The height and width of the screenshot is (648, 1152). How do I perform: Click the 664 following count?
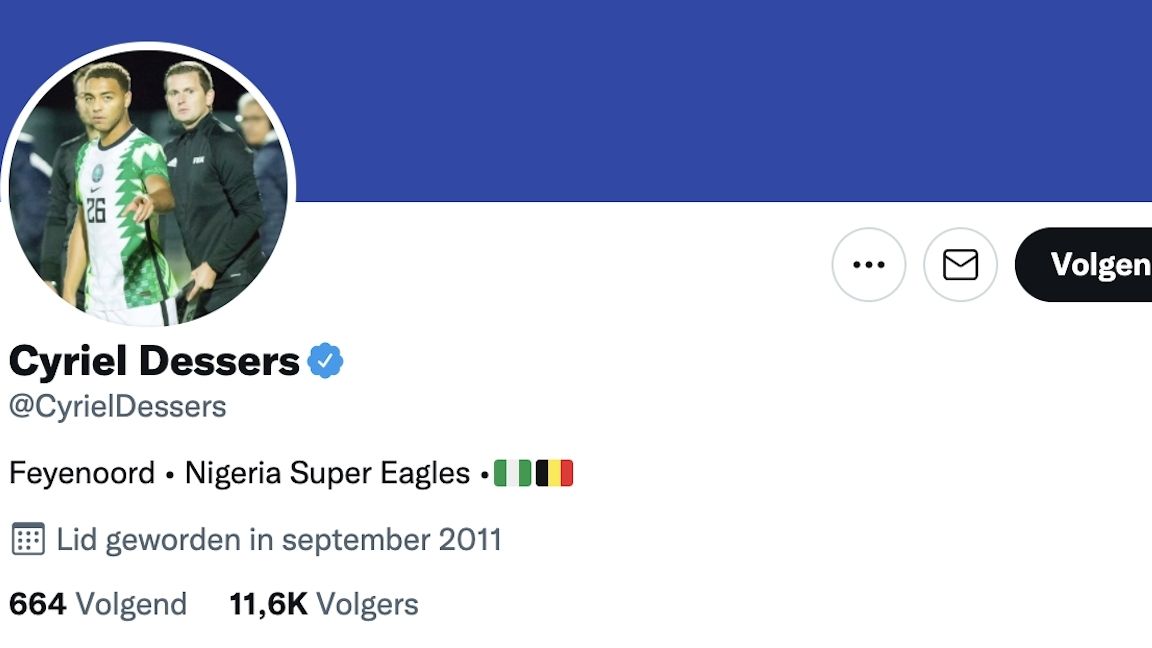coord(37,604)
